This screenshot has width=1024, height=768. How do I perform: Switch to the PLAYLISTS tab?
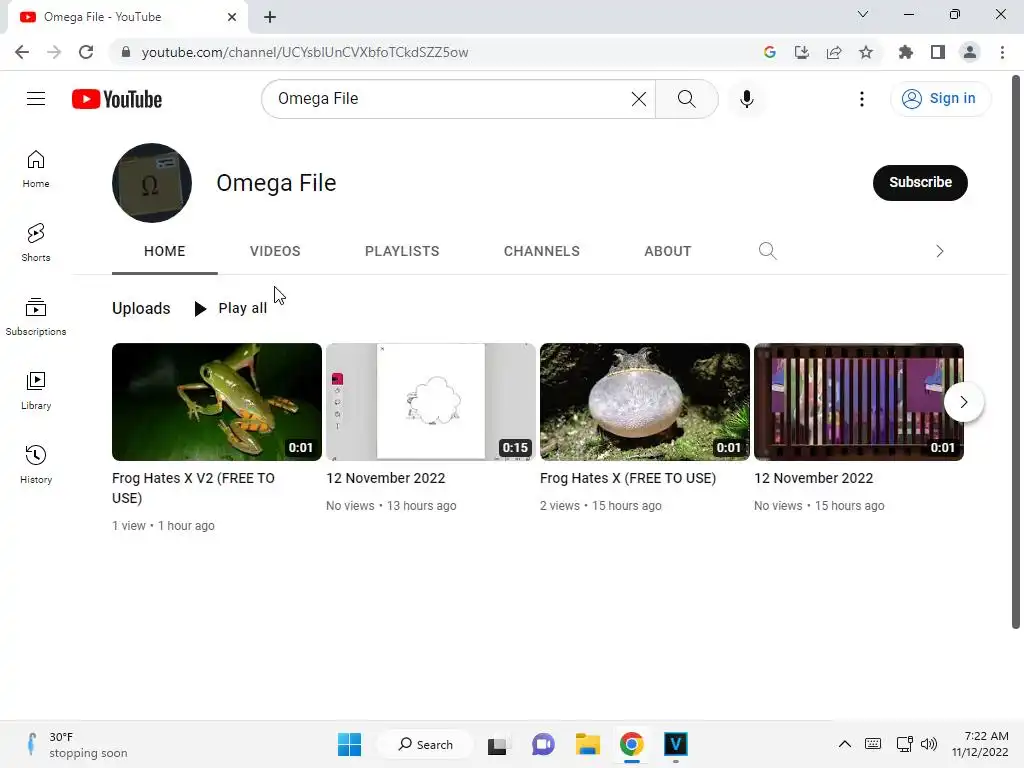402,251
